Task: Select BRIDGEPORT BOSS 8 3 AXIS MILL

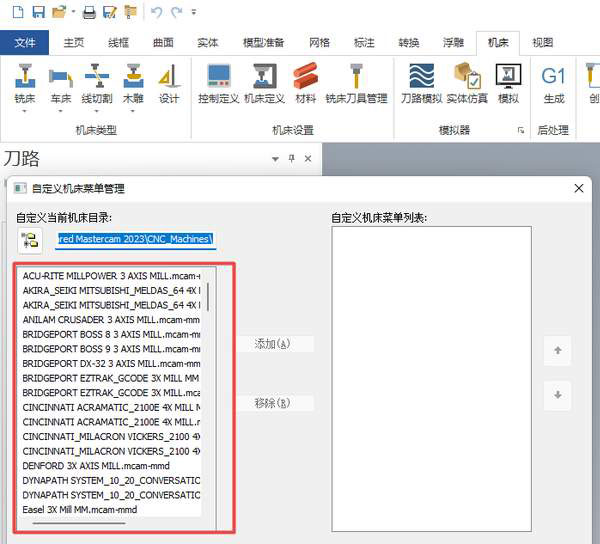Action: (x=111, y=334)
